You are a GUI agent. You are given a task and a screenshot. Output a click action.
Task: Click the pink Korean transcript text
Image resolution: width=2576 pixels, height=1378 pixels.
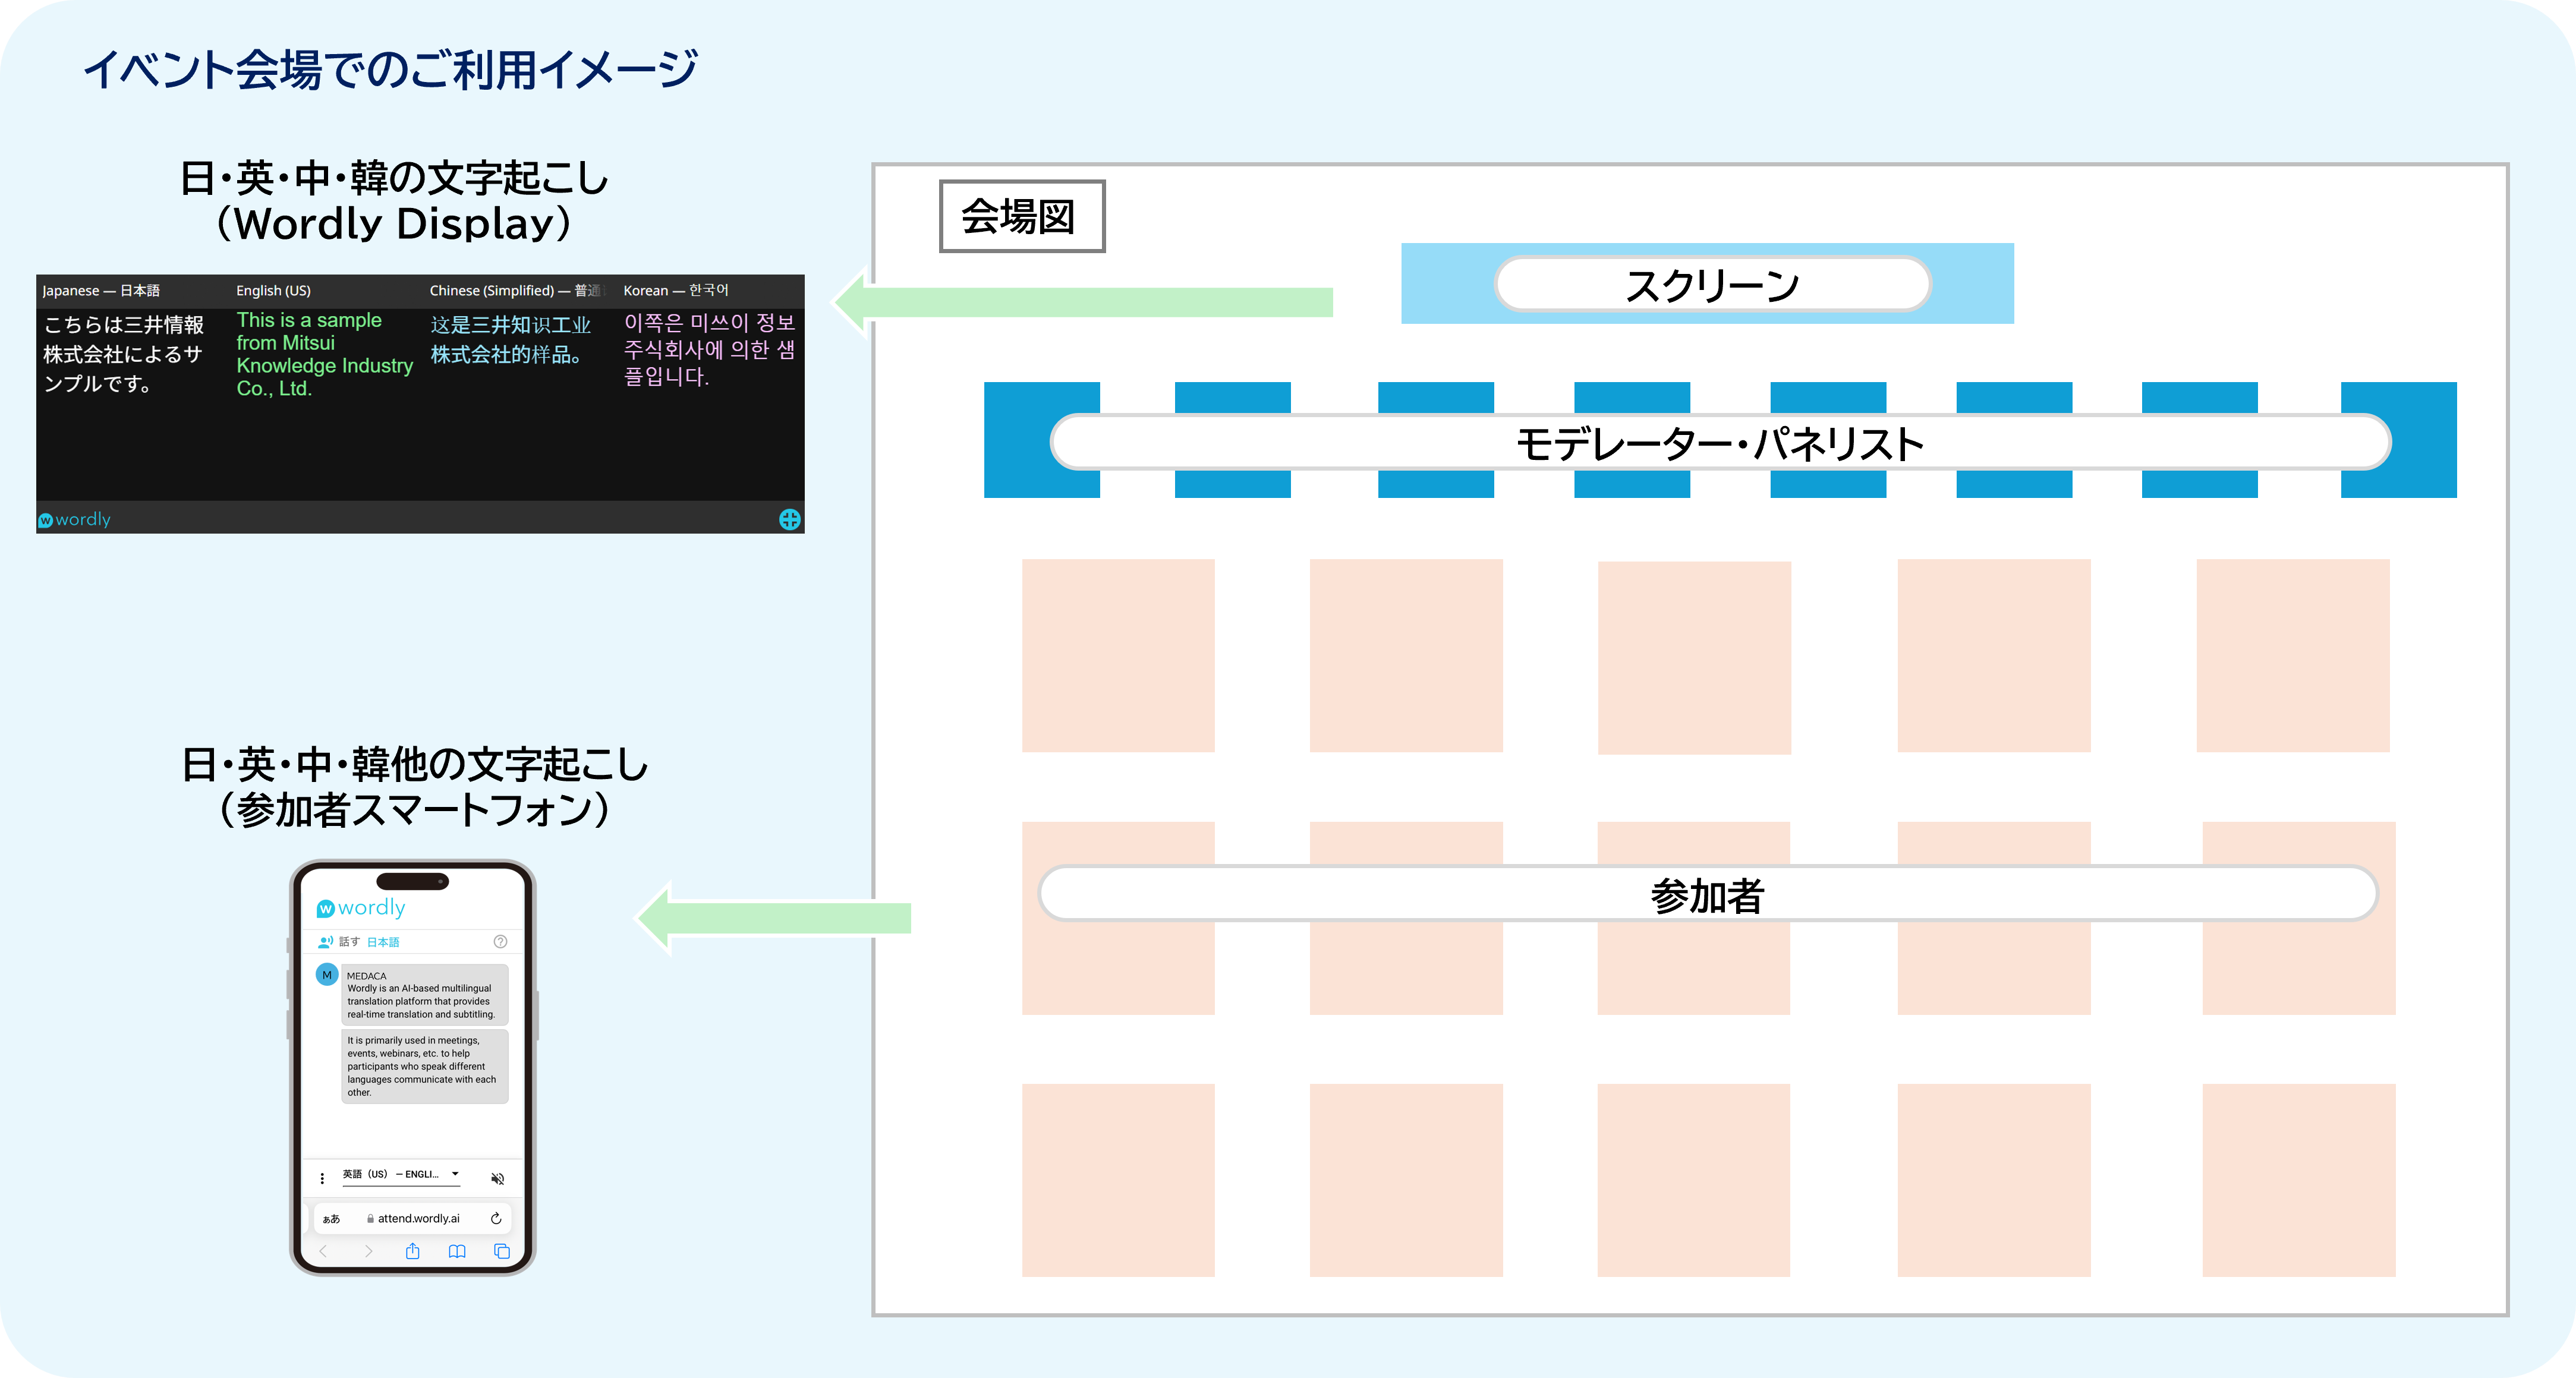tap(709, 349)
